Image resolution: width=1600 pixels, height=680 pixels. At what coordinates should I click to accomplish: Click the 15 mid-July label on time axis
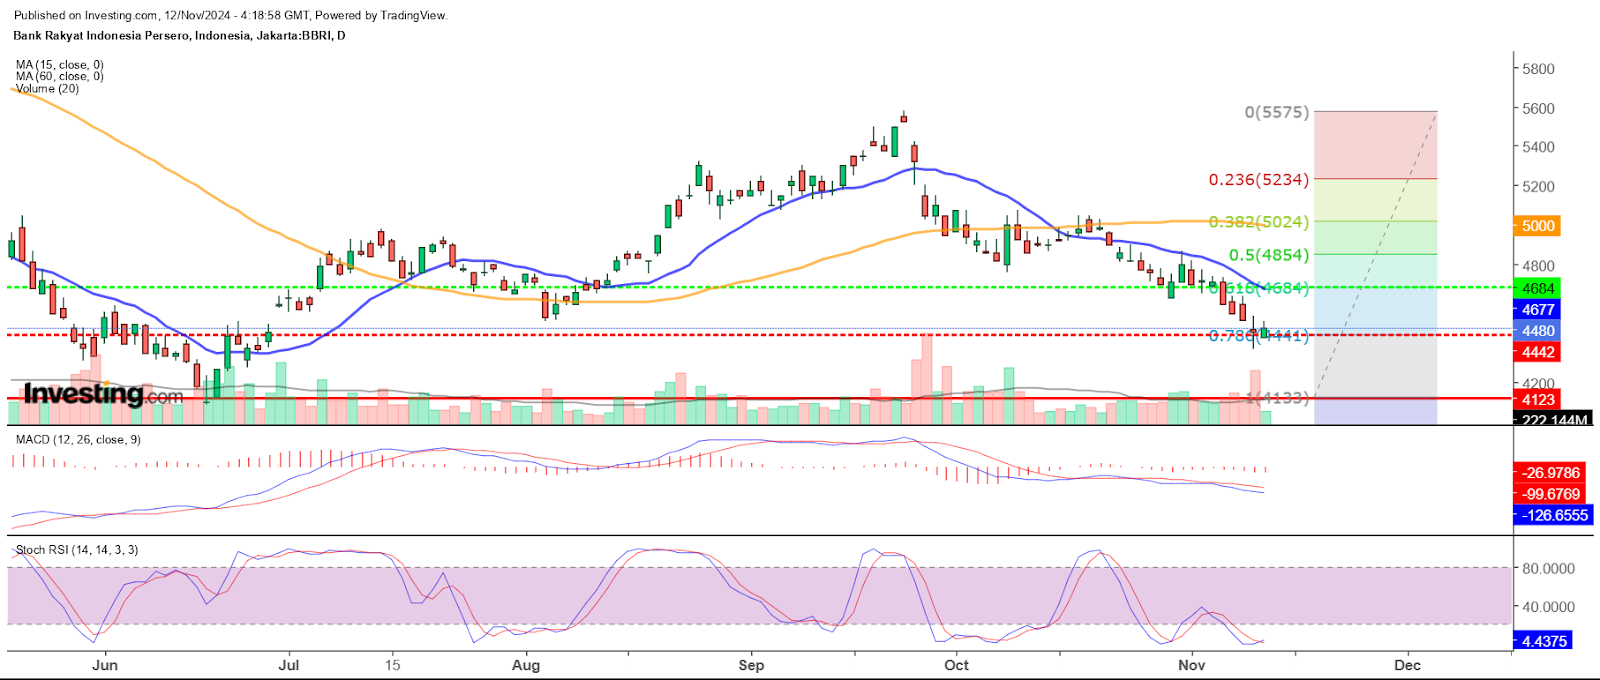click(x=393, y=665)
